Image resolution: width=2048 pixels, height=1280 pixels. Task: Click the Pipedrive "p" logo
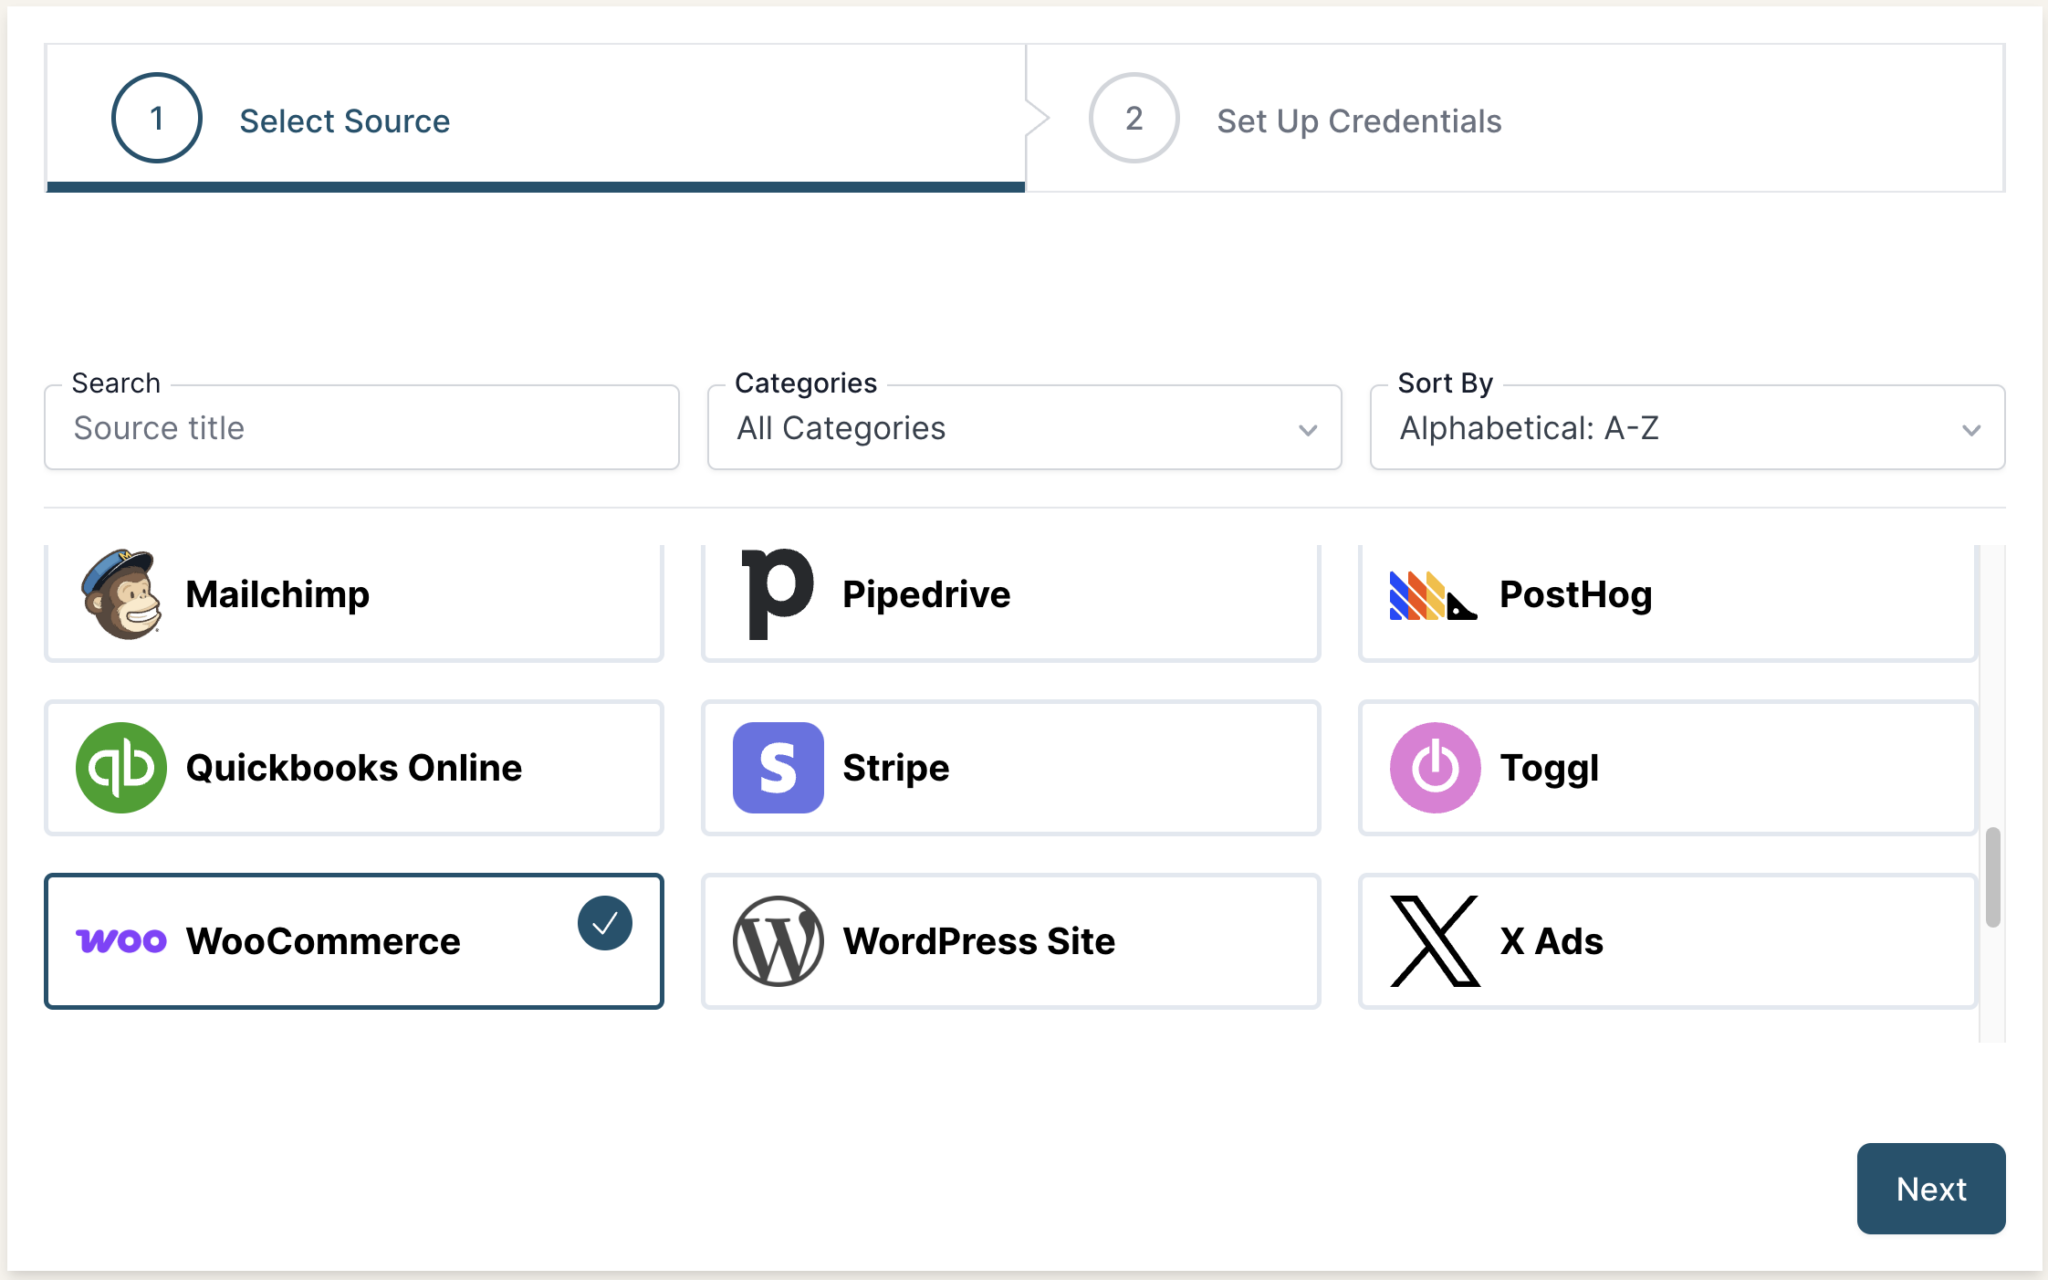[778, 592]
